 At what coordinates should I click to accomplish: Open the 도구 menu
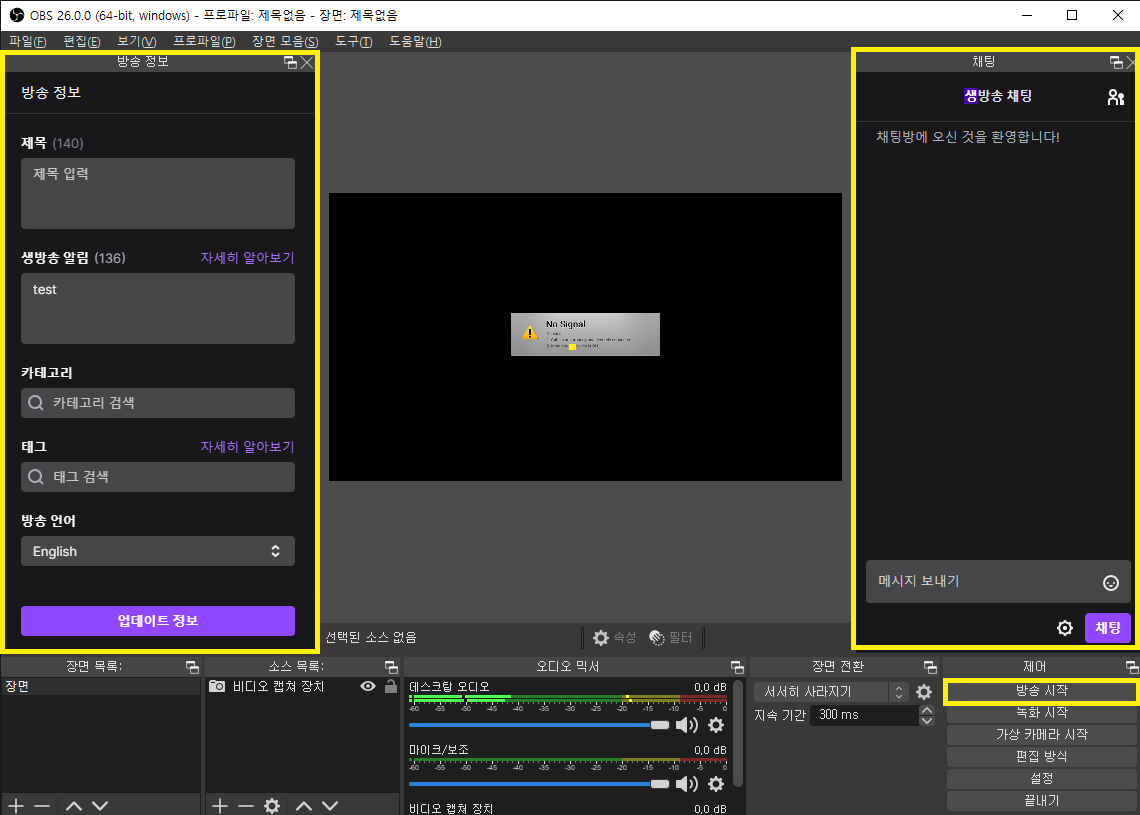tap(353, 41)
